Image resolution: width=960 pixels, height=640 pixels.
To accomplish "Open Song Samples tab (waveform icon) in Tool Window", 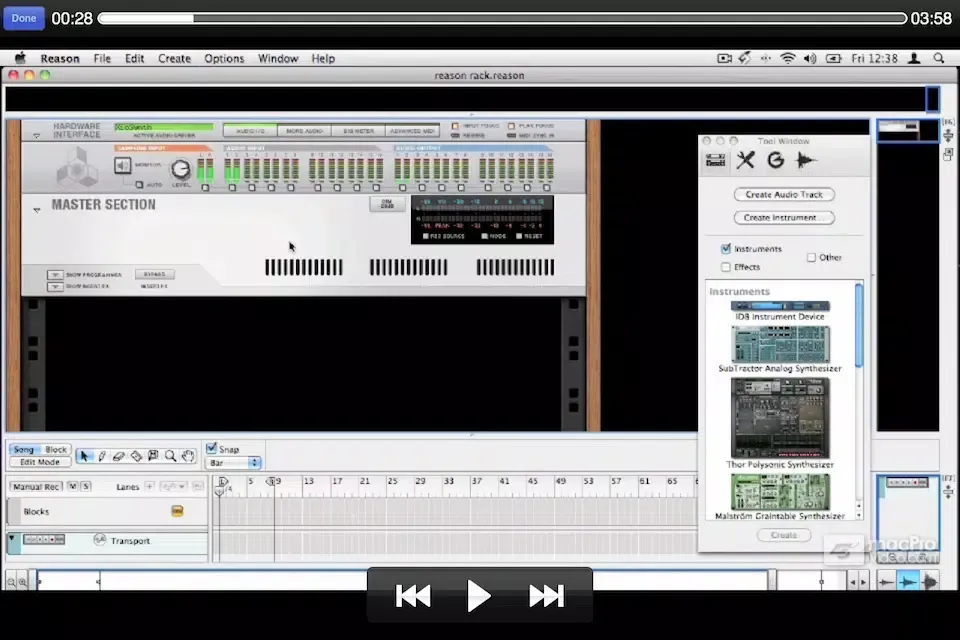I will (805, 160).
